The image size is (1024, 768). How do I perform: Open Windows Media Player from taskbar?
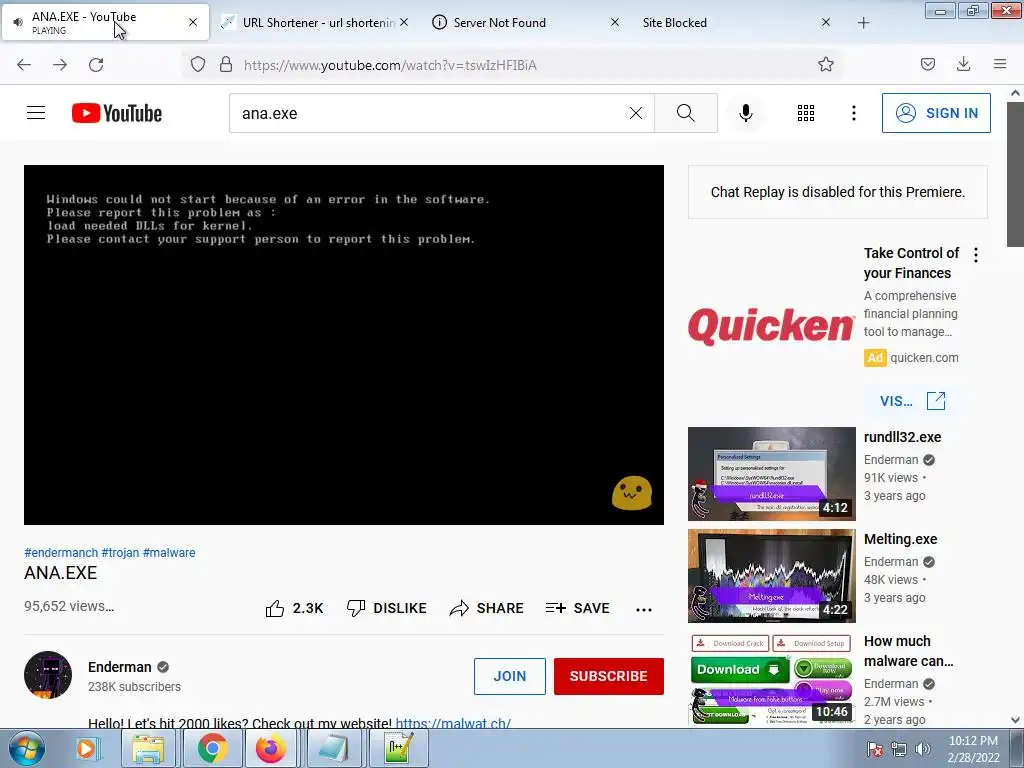[x=88, y=748]
